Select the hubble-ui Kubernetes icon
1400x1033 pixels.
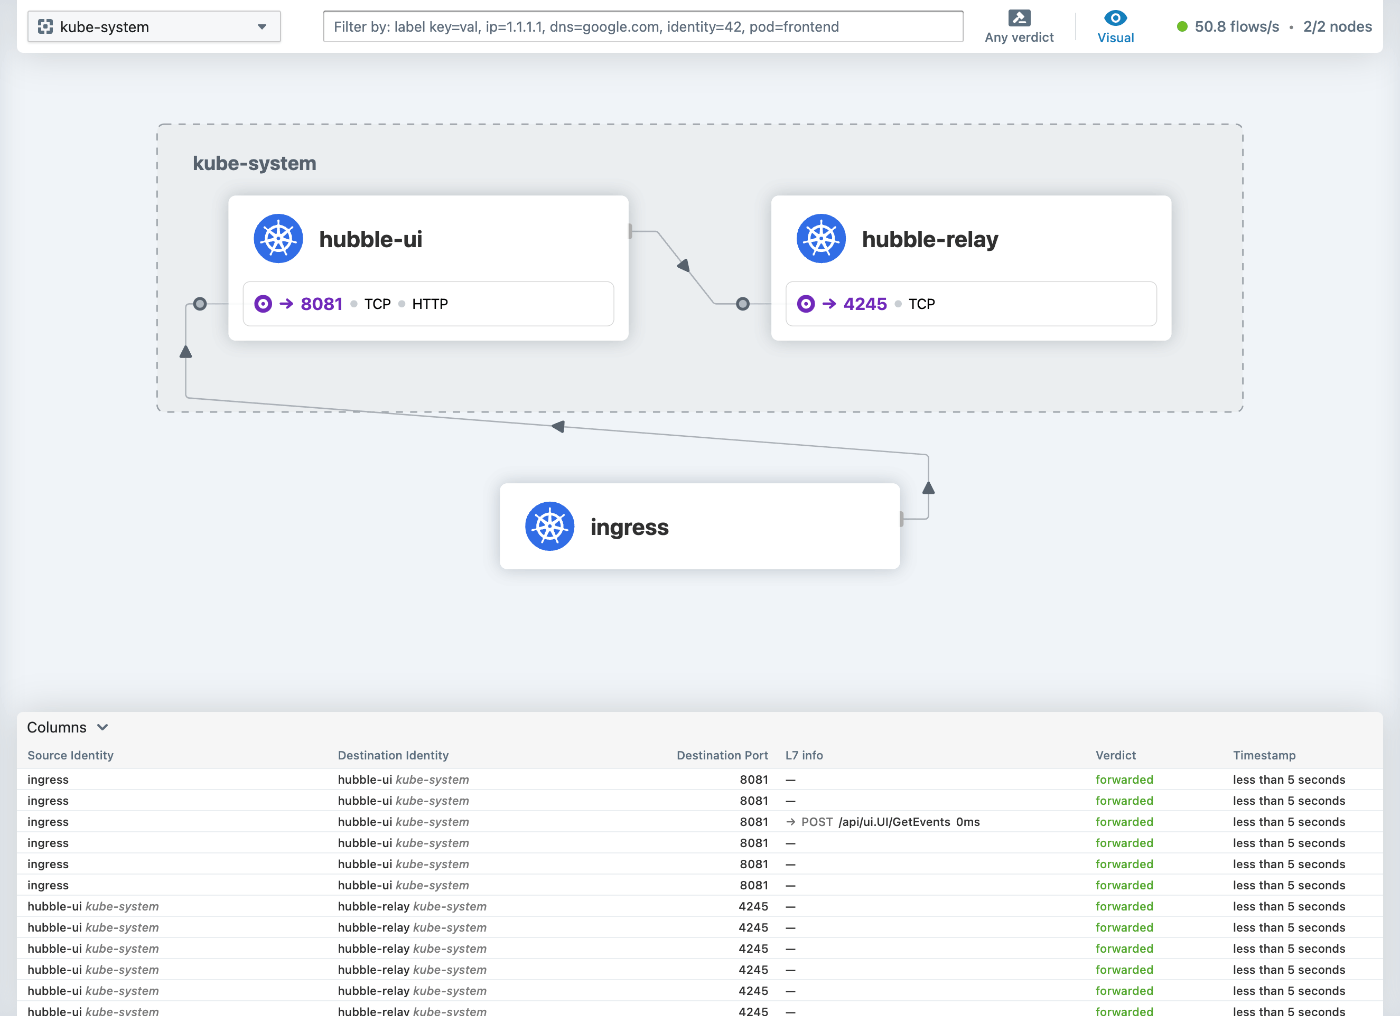coord(279,239)
